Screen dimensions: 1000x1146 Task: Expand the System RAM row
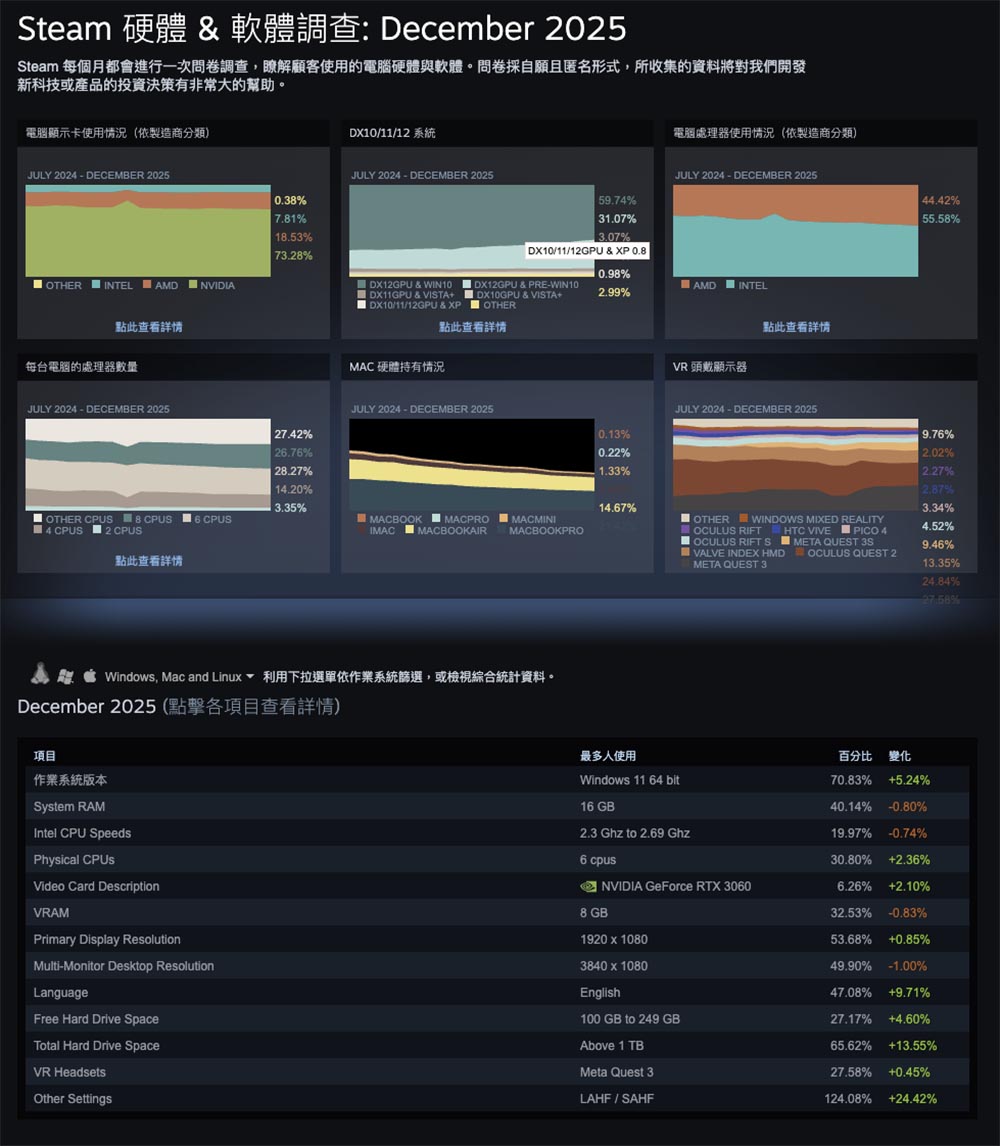pos(69,807)
